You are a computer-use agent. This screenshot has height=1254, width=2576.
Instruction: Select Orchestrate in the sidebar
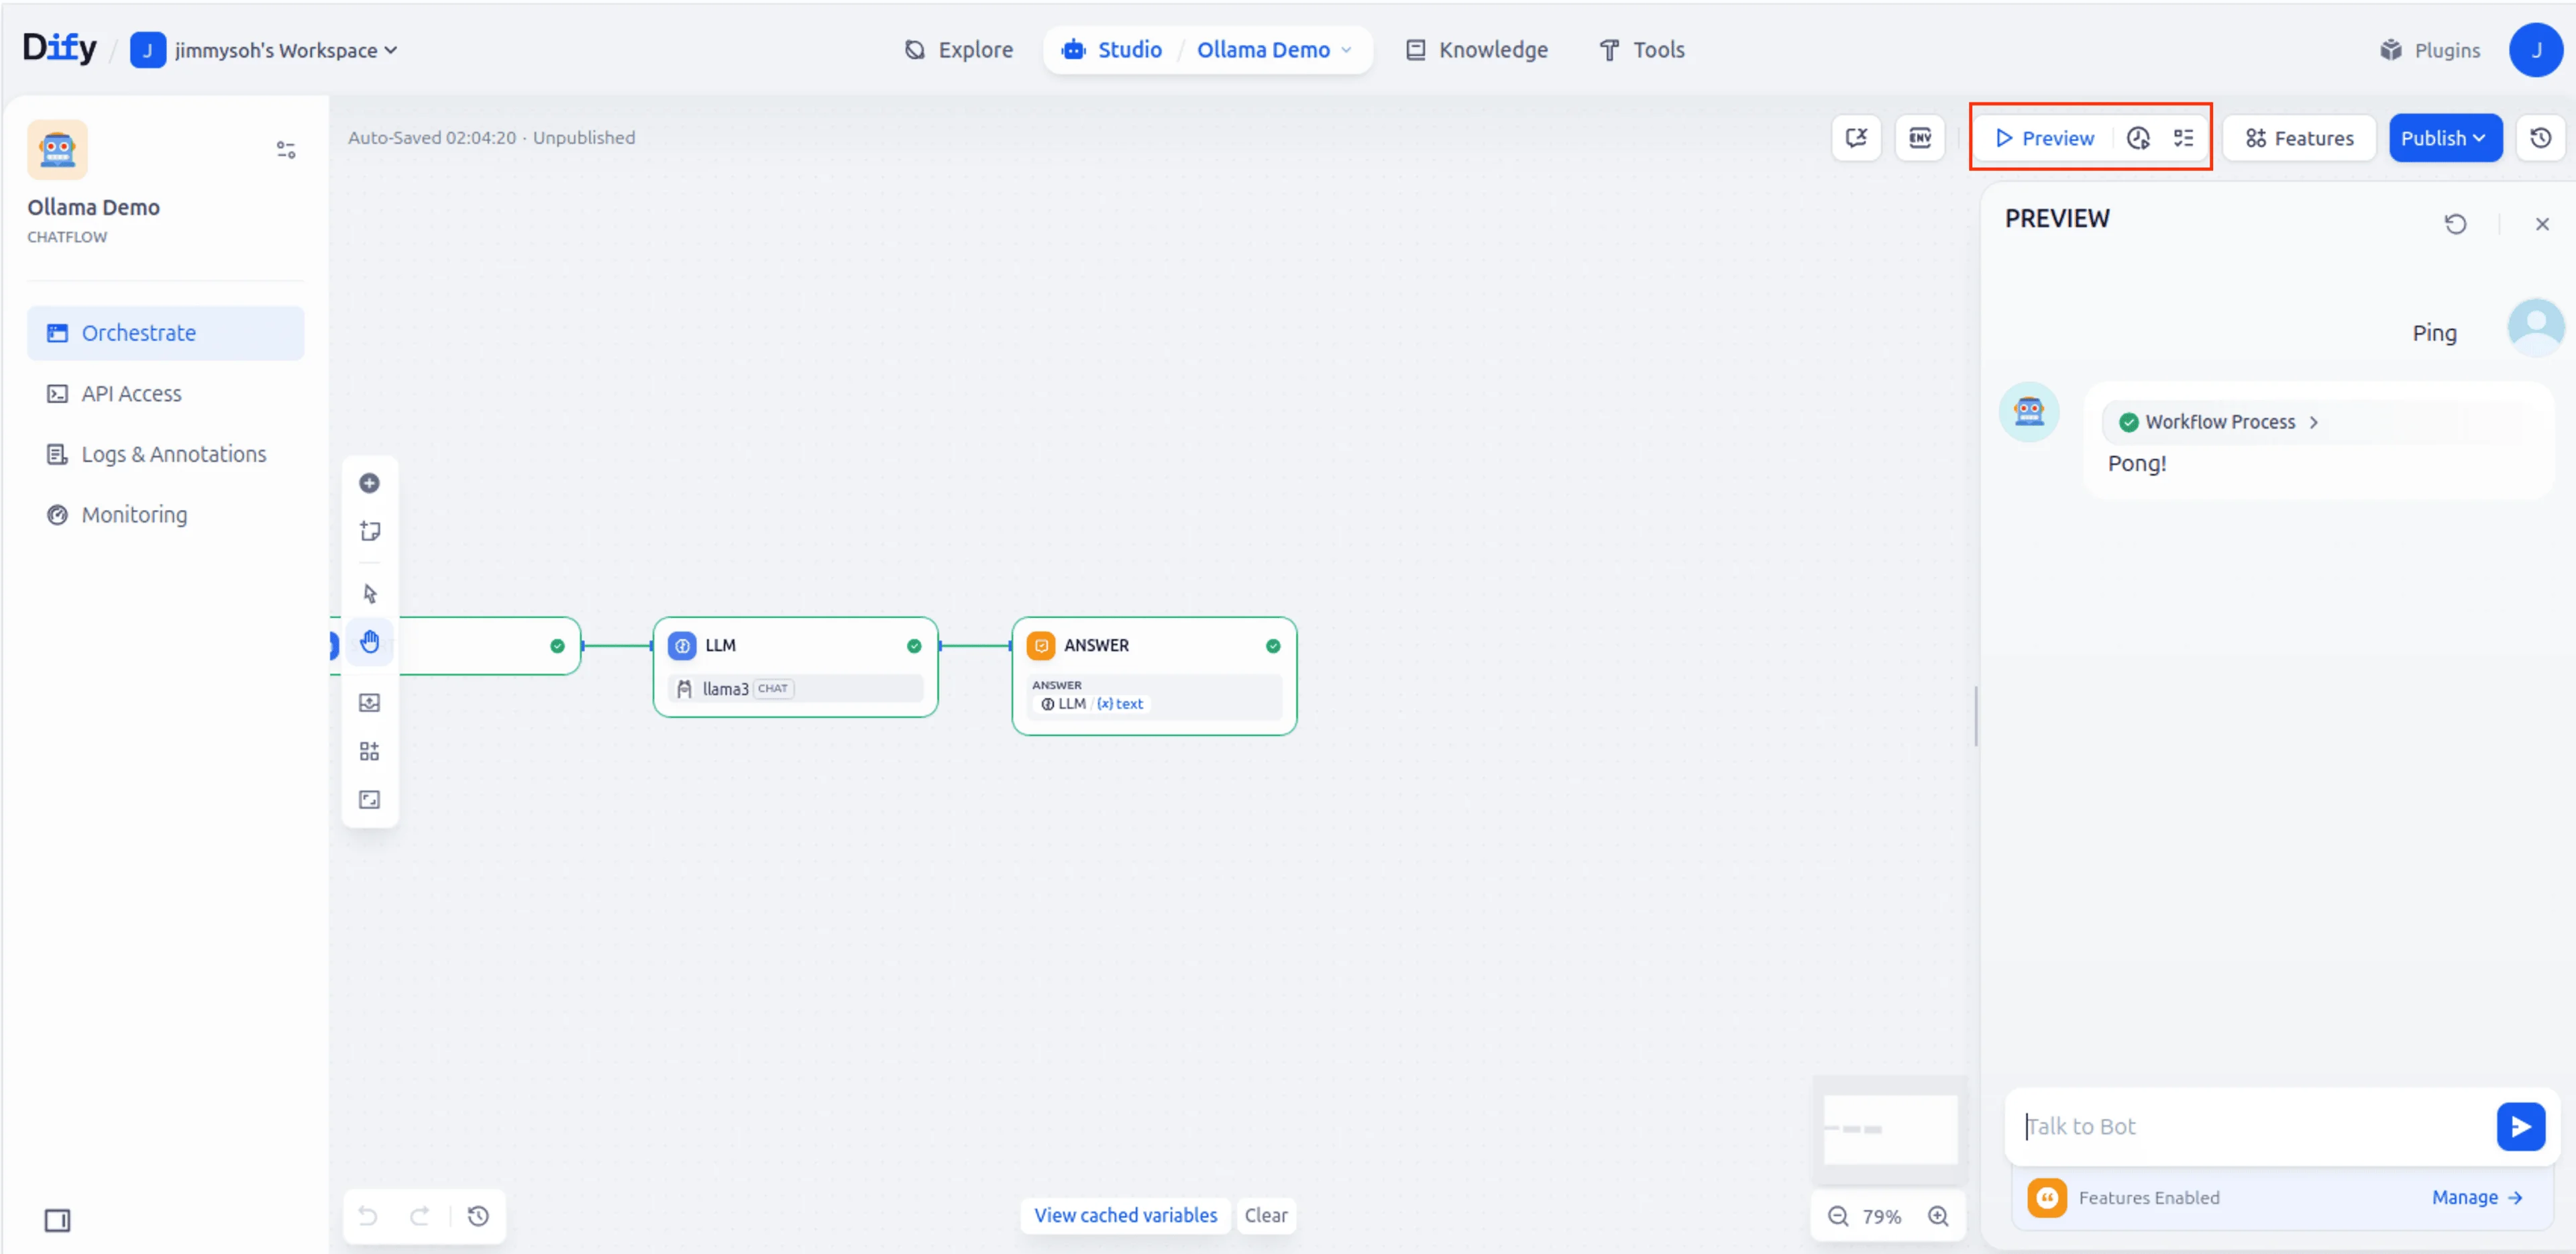point(165,333)
